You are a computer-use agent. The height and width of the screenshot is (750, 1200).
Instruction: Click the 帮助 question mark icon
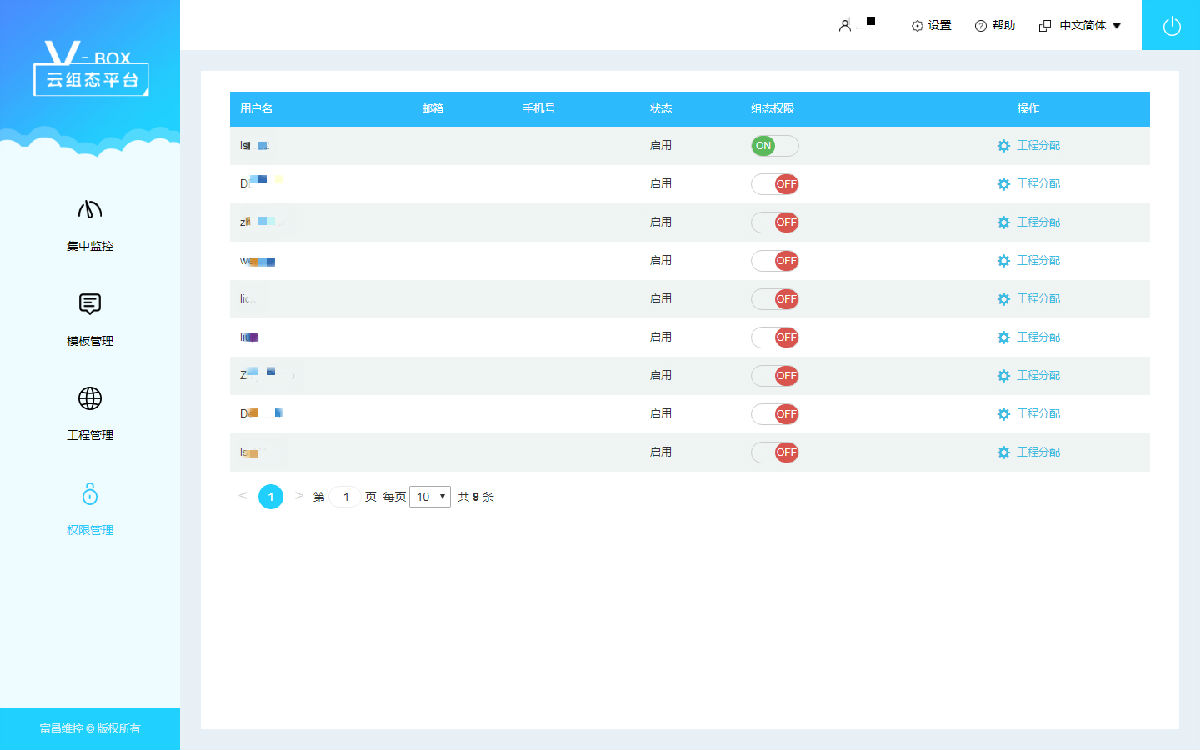980,26
